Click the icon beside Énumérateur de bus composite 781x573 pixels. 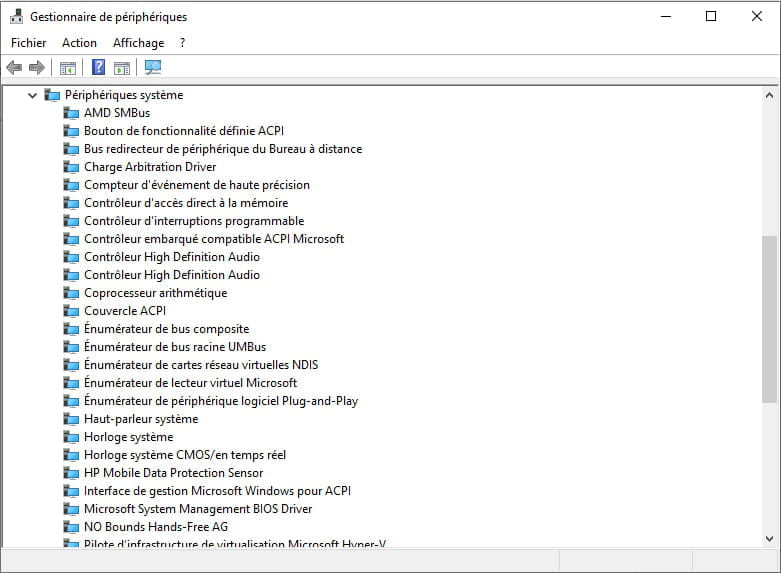(x=71, y=329)
